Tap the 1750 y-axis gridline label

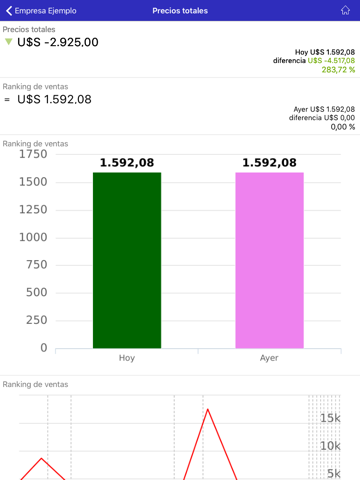pyautogui.click(x=33, y=154)
